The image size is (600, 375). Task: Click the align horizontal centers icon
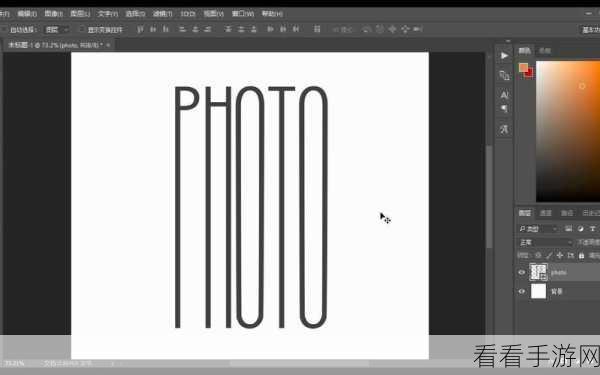[x=195, y=29]
